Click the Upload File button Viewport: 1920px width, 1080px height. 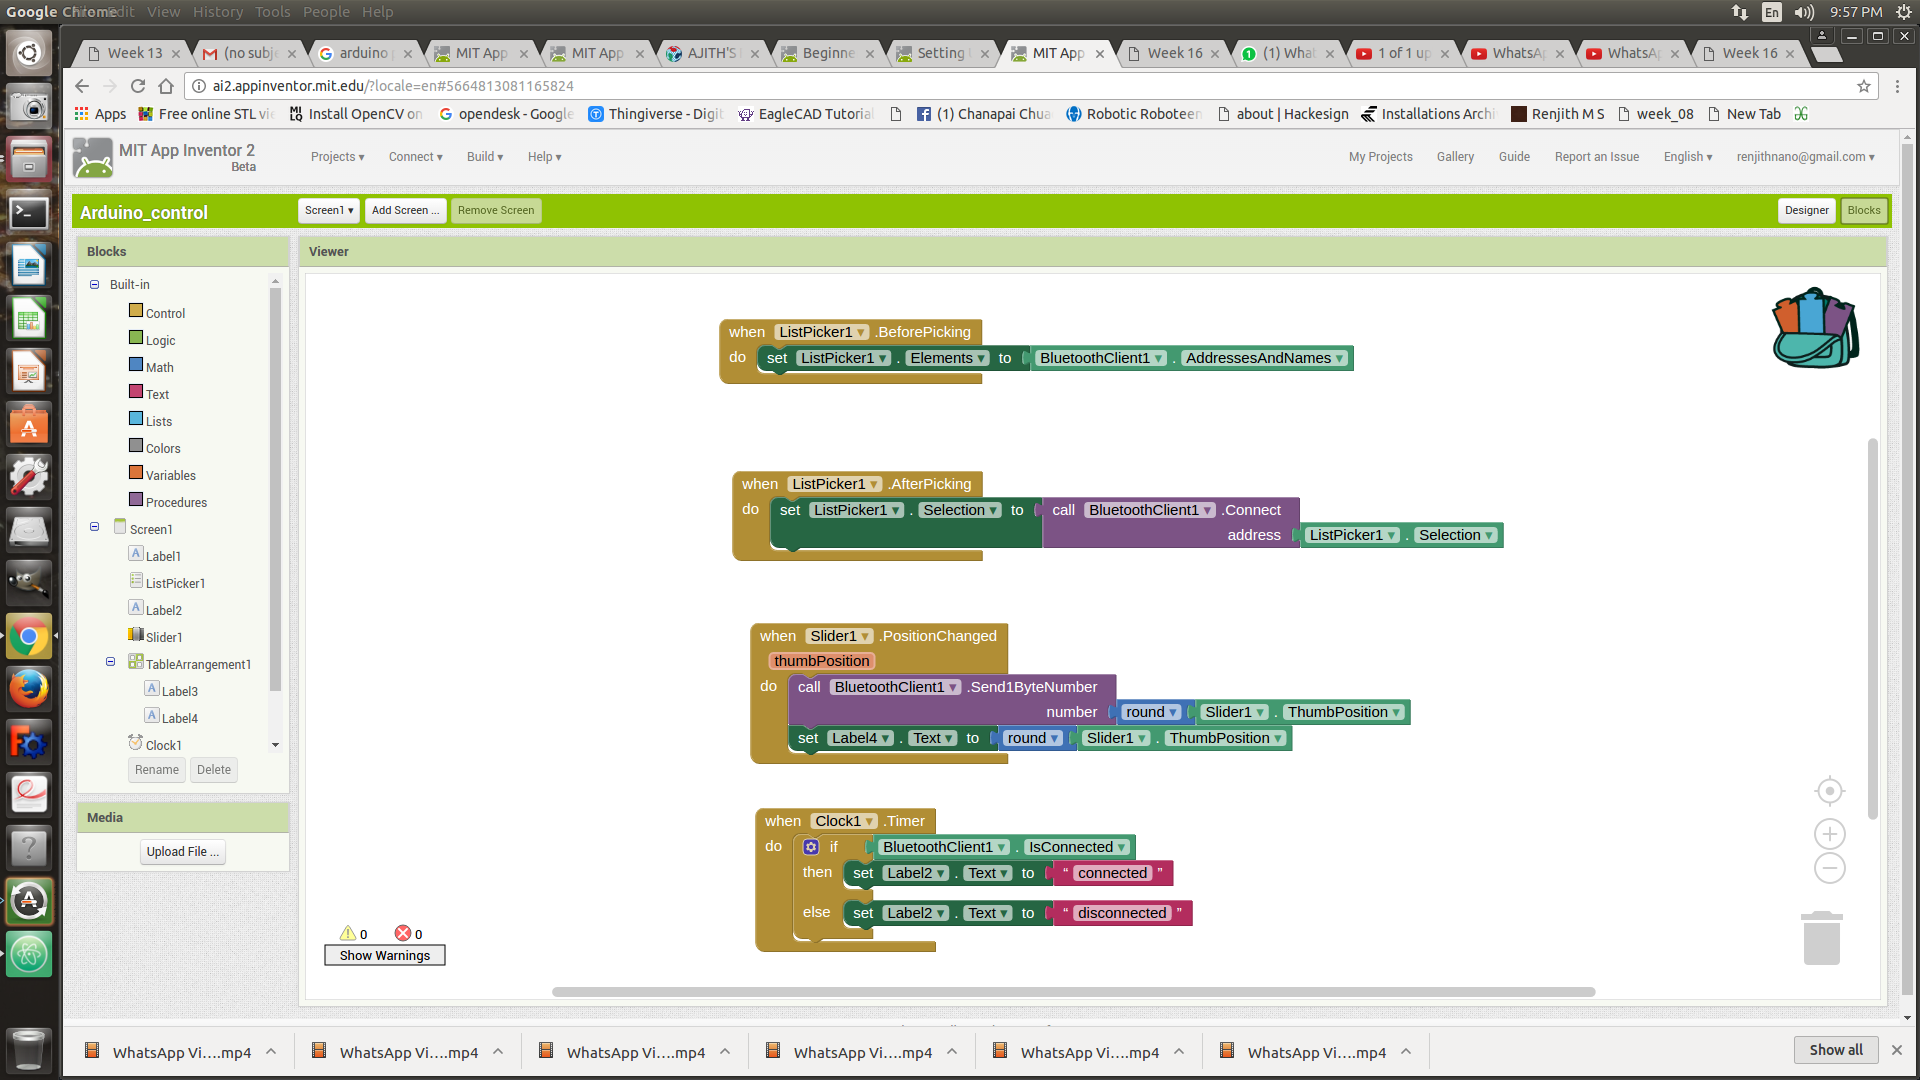(x=183, y=851)
